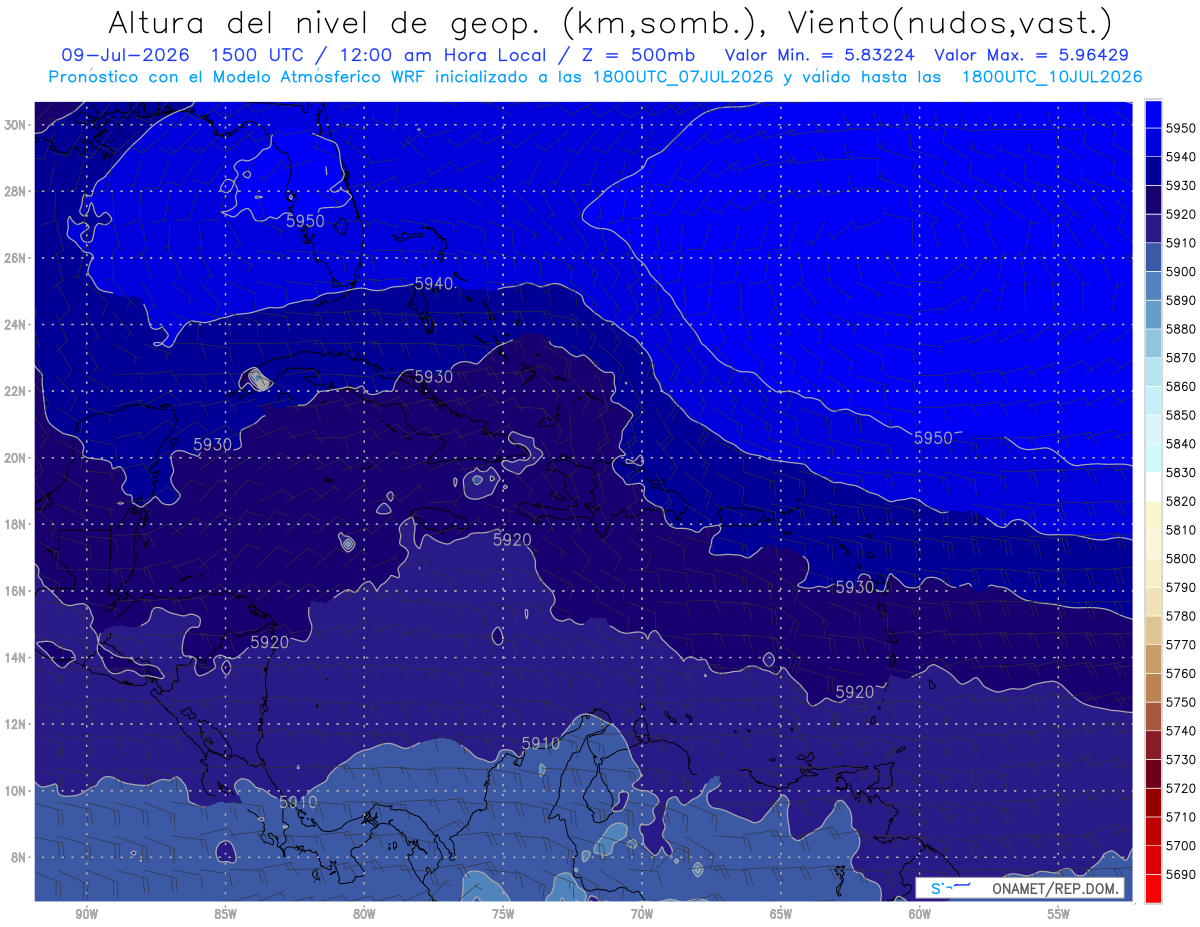
Task: Click the '5930' contour label near Cuba at 22N
Action: 434,377
